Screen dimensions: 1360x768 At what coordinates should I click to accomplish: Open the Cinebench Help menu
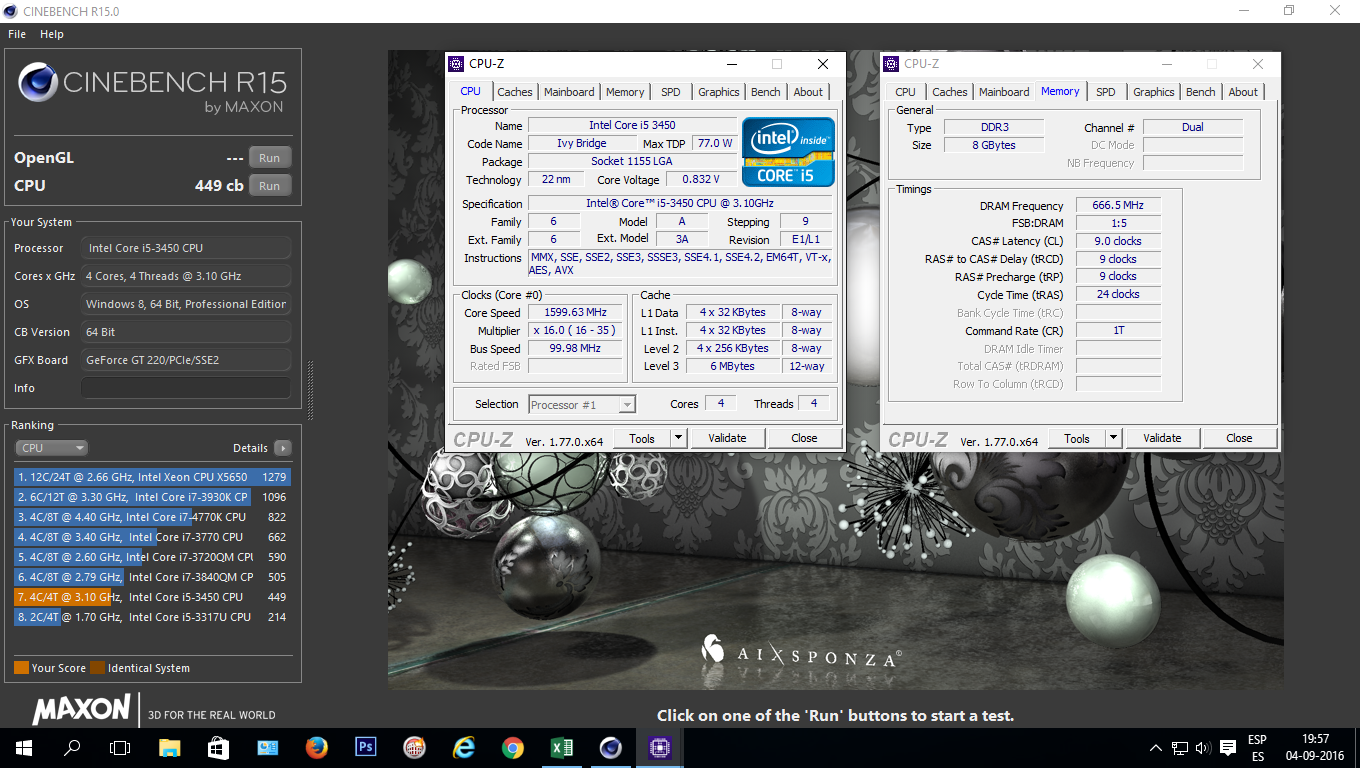coord(52,34)
